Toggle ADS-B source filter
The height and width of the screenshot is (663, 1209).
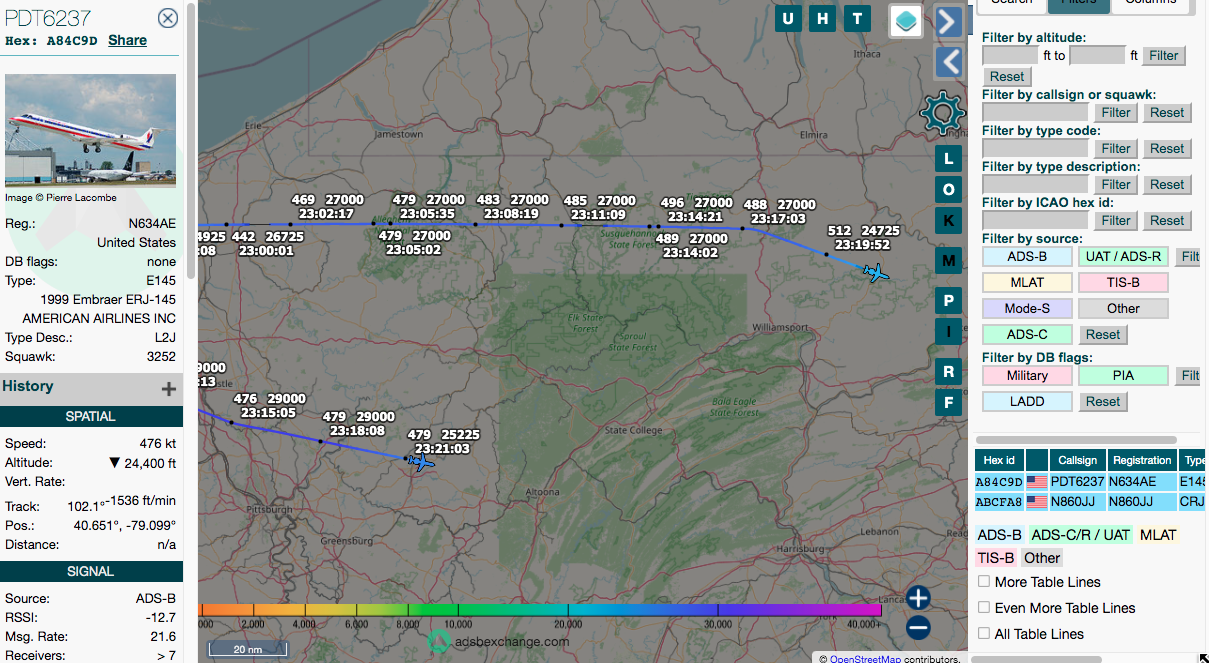click(1027, 256)
